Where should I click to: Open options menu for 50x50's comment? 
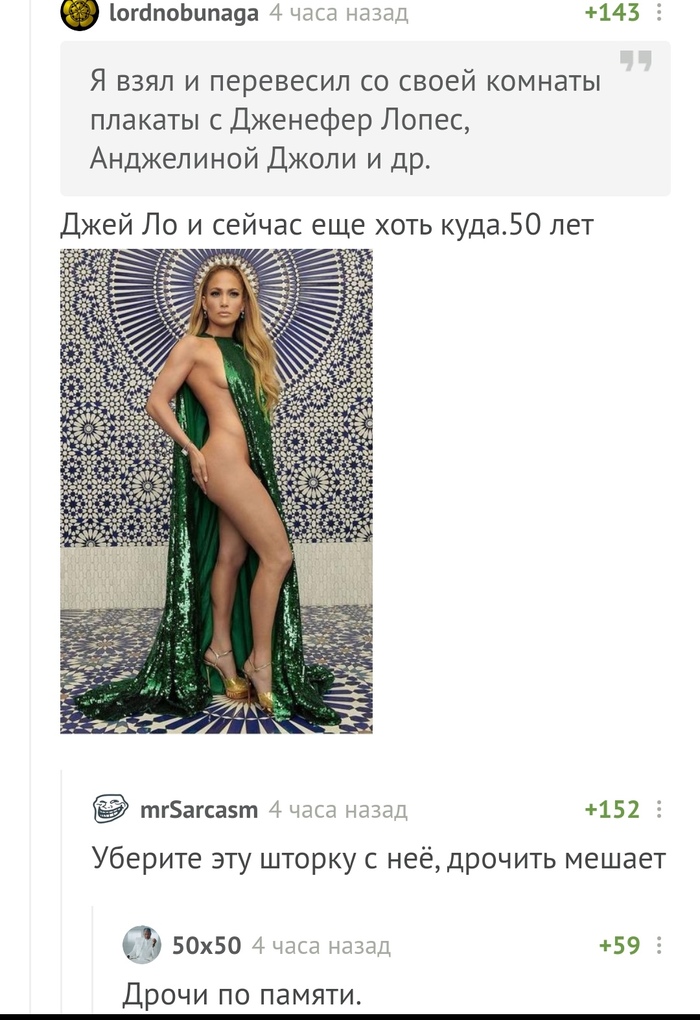[x=659, y=945]
